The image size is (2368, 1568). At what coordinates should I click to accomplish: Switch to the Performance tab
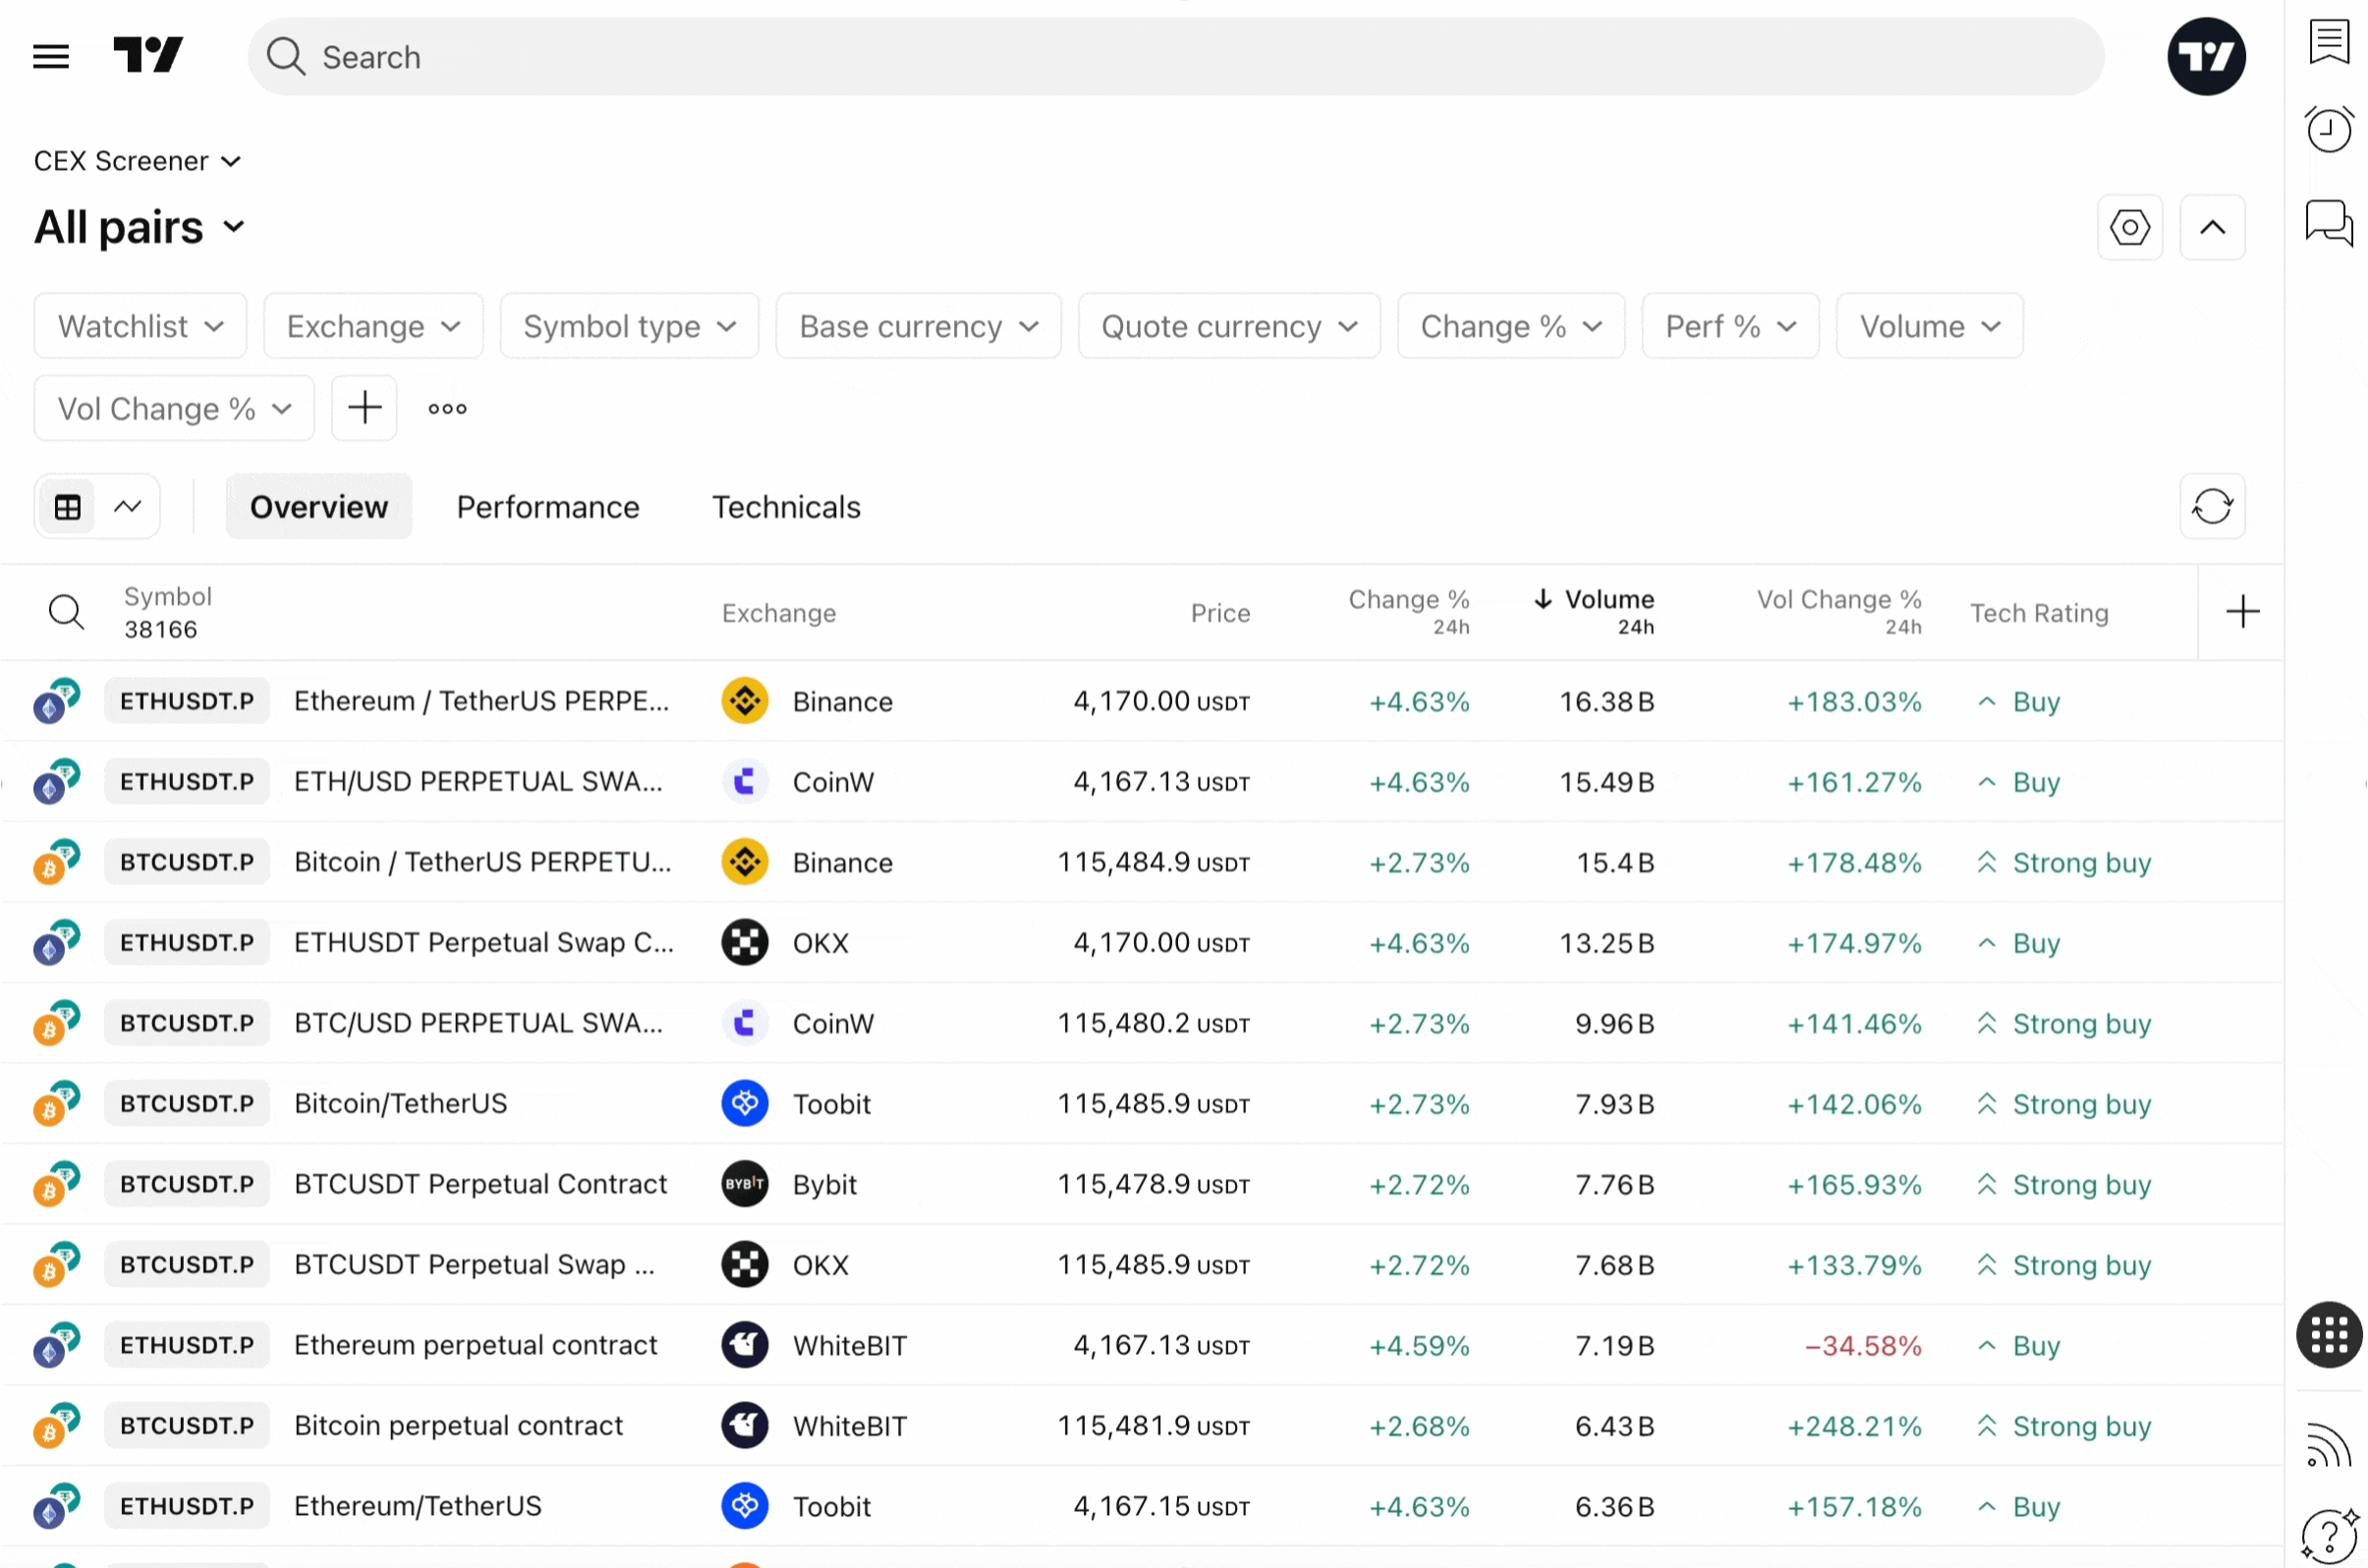548,507
